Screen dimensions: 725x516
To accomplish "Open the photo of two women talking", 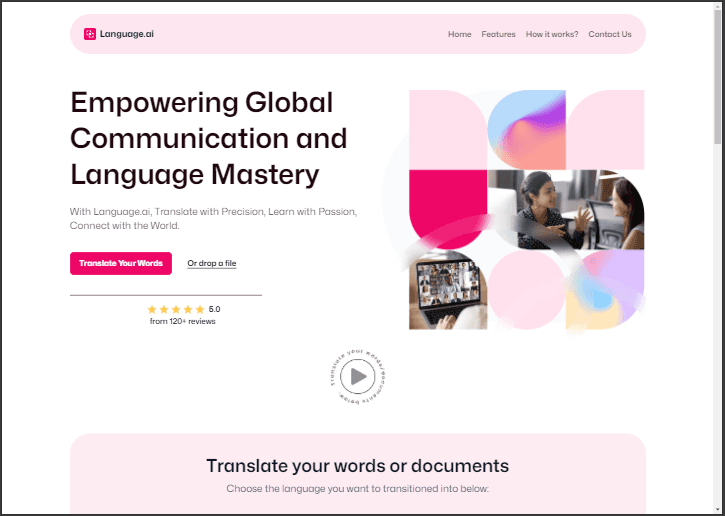I will pos(566,209).
